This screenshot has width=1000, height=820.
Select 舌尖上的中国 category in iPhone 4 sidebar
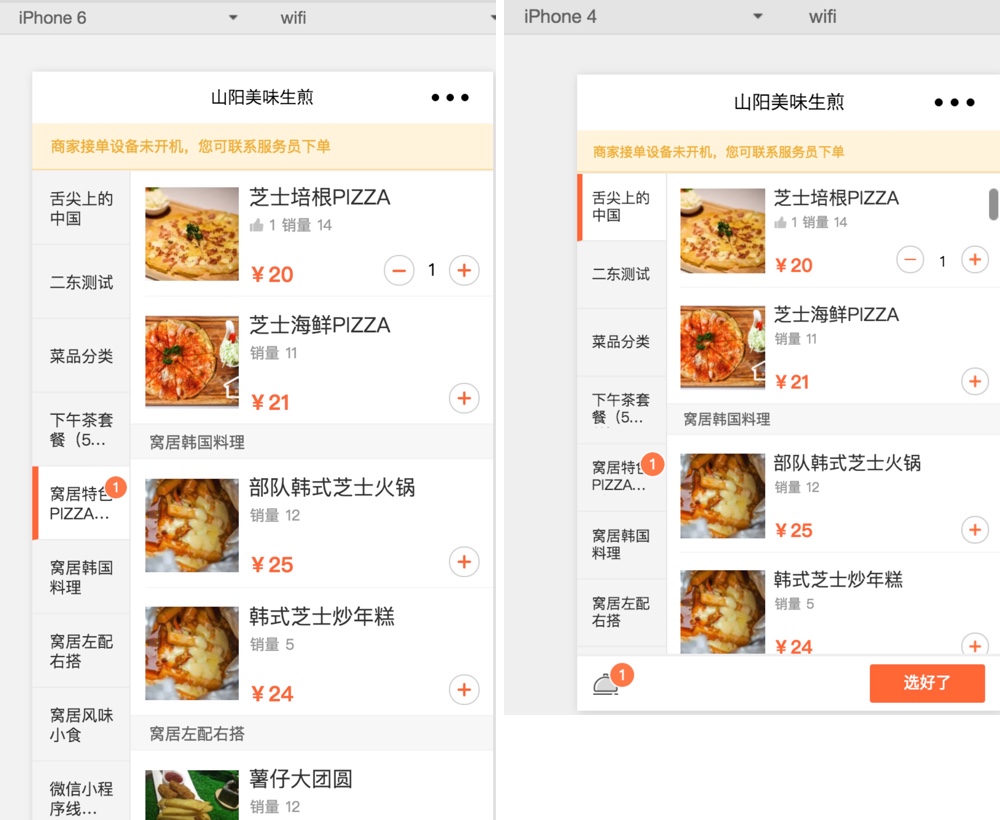pos(622,207)
